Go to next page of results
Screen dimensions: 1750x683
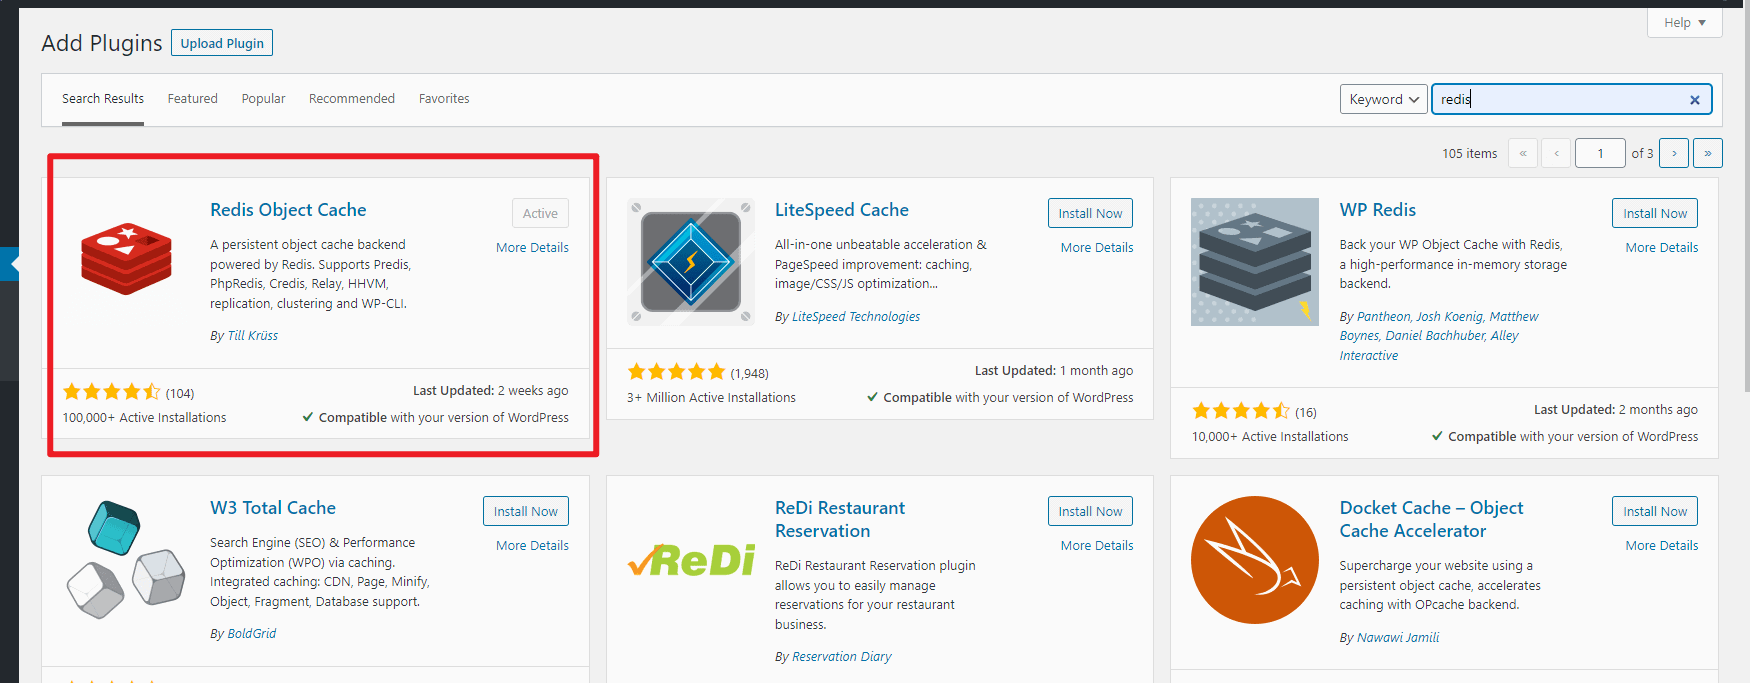(x=1674, y=153)
